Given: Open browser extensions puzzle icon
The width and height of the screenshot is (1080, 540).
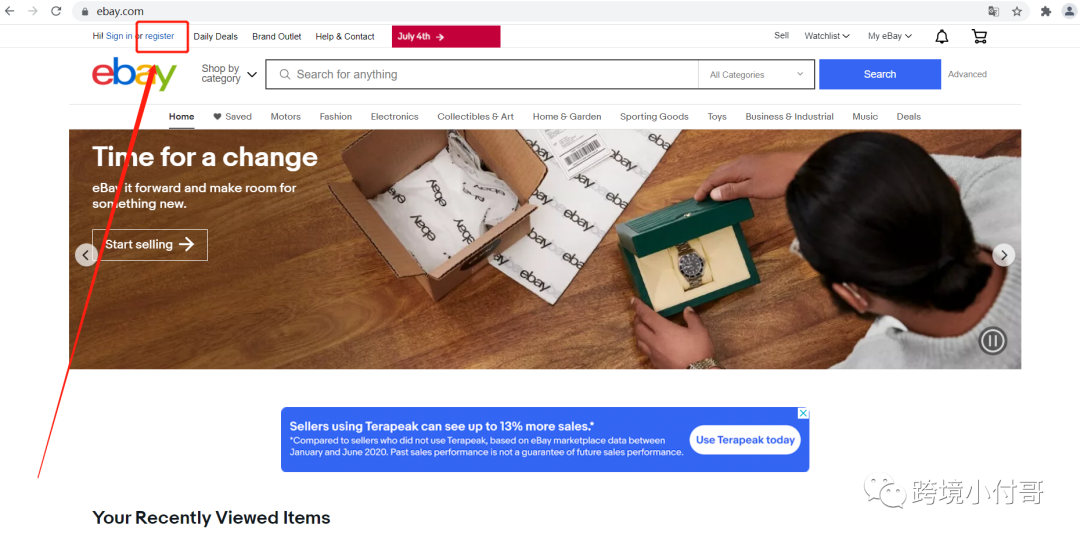Looking at the screenshot, I should tap(1046, 11).
